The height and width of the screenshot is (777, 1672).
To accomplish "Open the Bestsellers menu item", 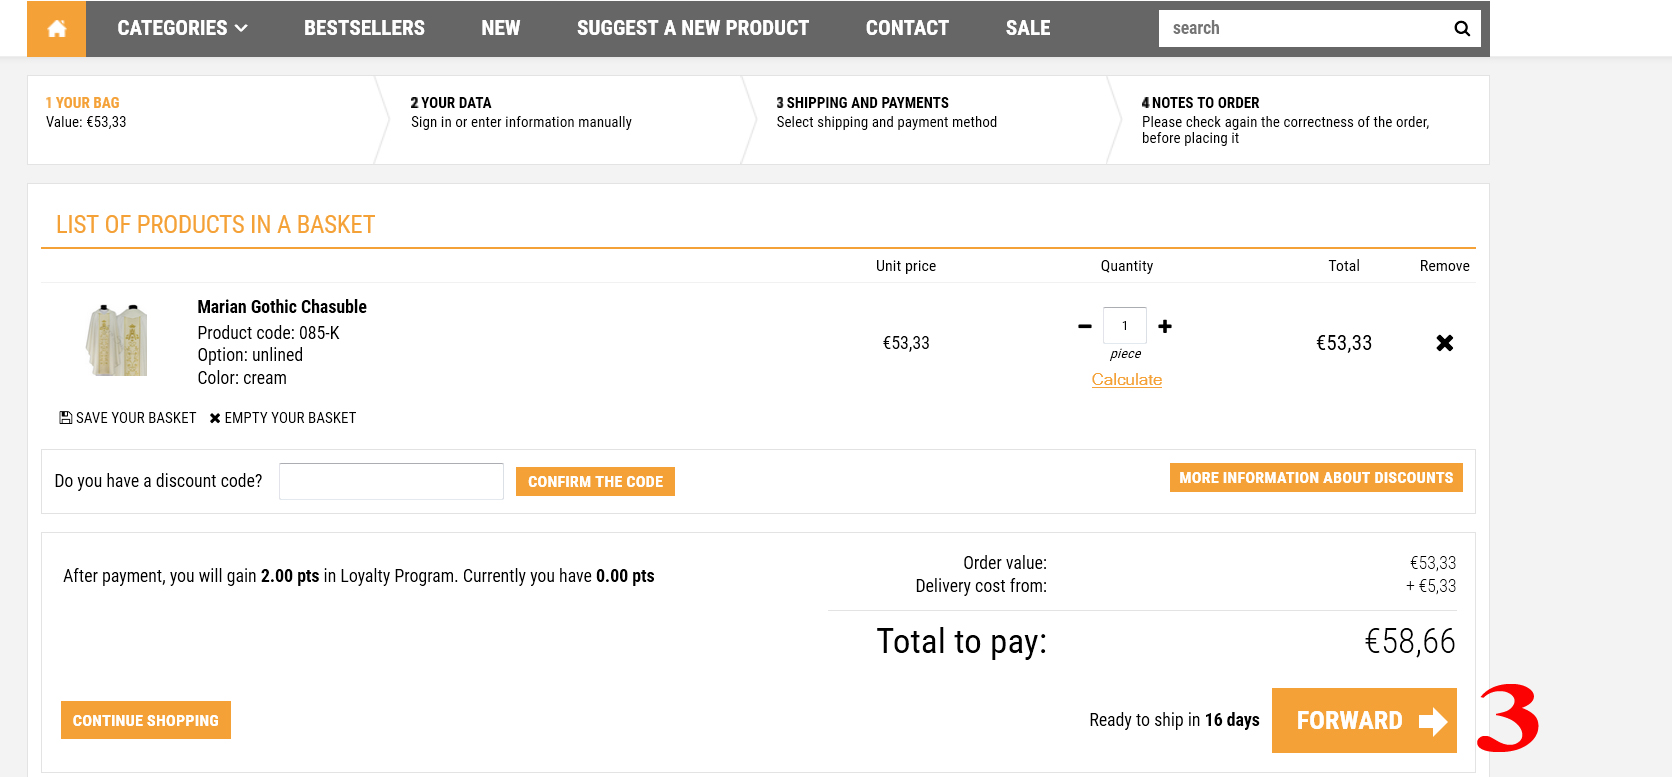I will (364, 28).
